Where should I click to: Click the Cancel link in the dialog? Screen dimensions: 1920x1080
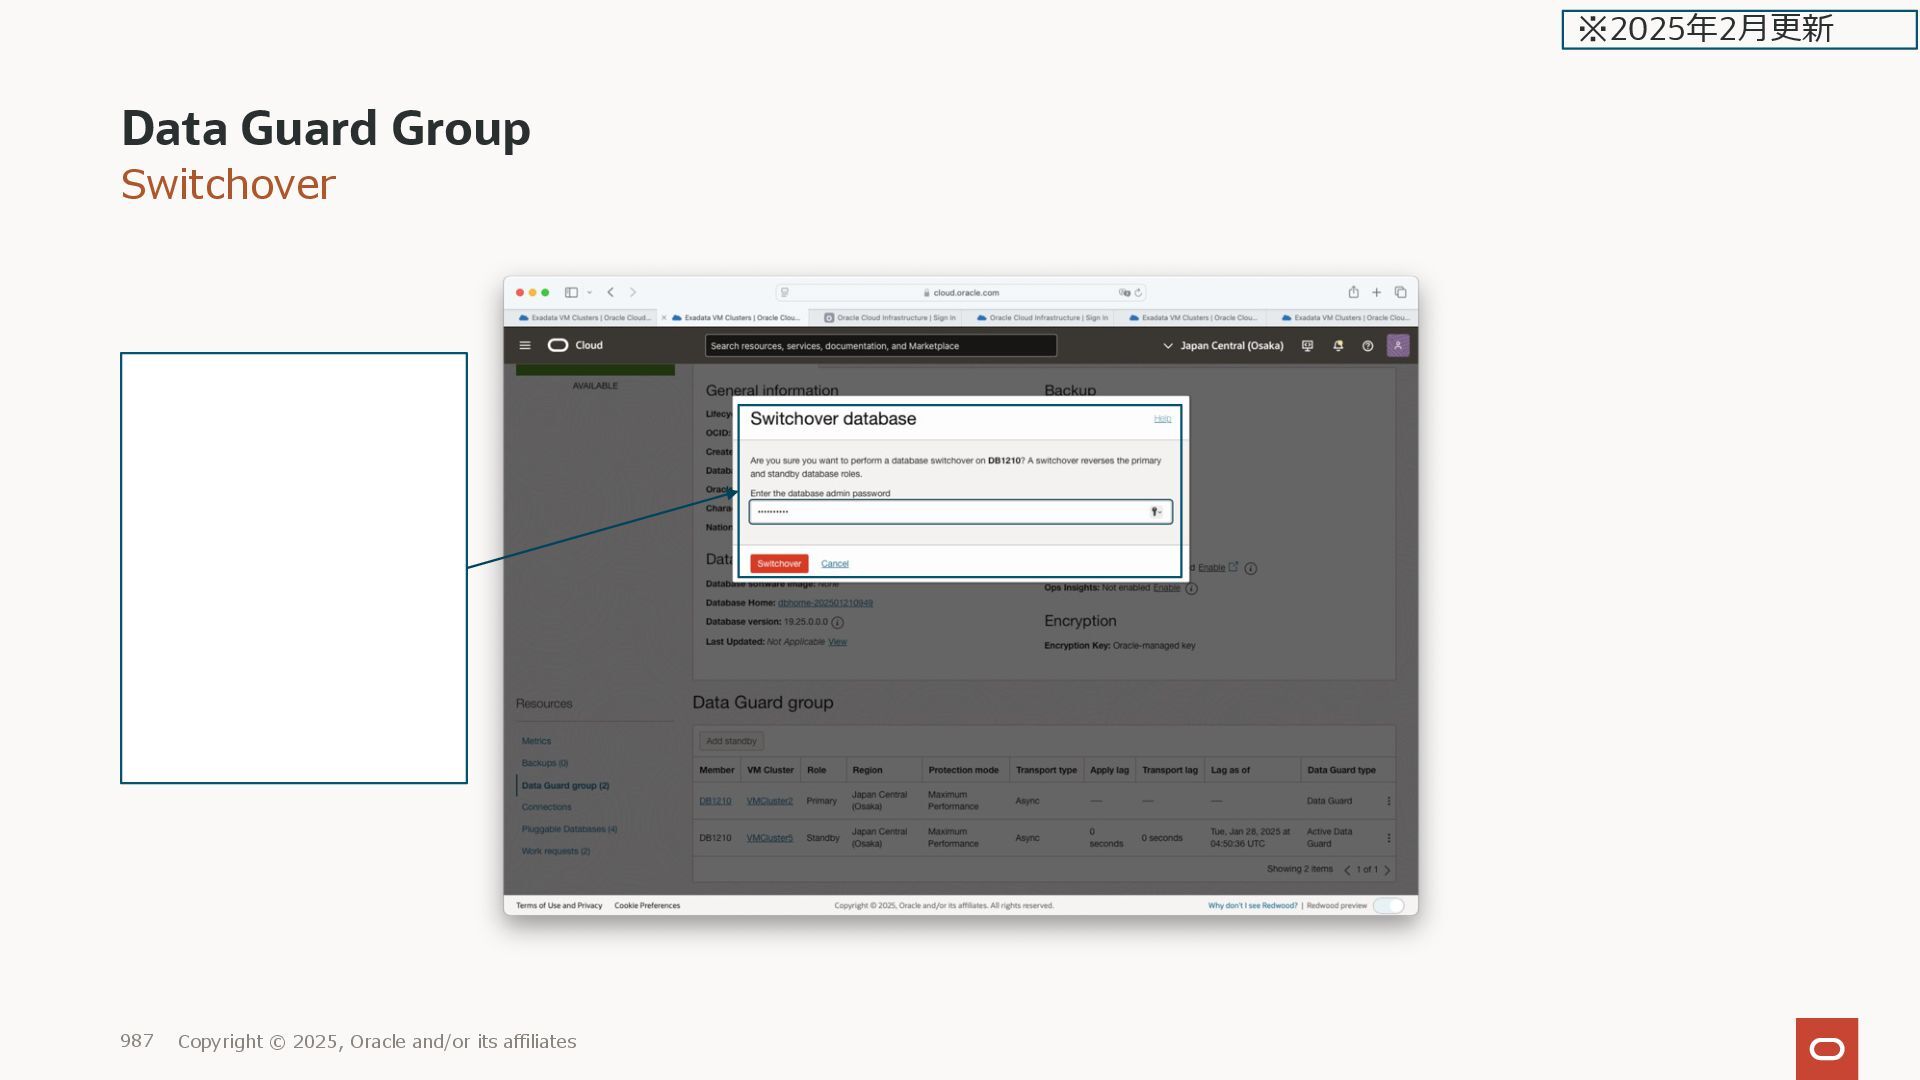[834, 564]
